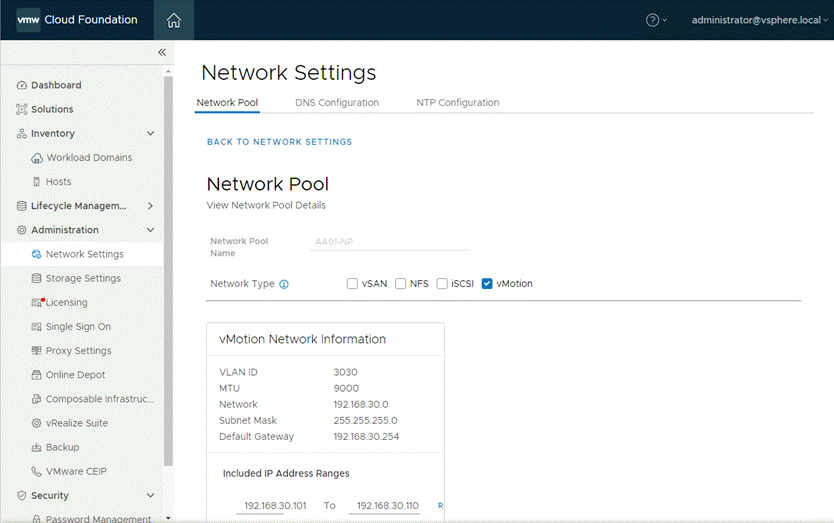The image size is (834, 523).
Task: Click the Default Gateway value 192.168.30.254
Action: point(366,437)
